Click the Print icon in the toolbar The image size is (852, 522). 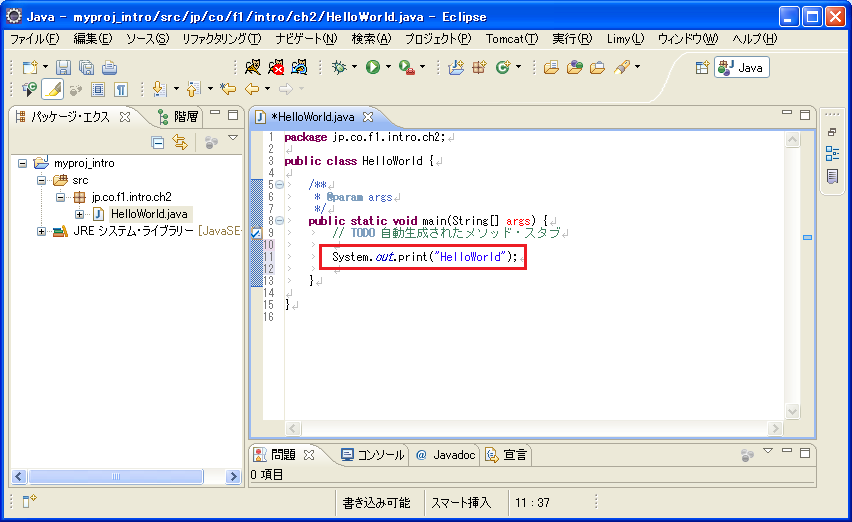tap(109, 68)
